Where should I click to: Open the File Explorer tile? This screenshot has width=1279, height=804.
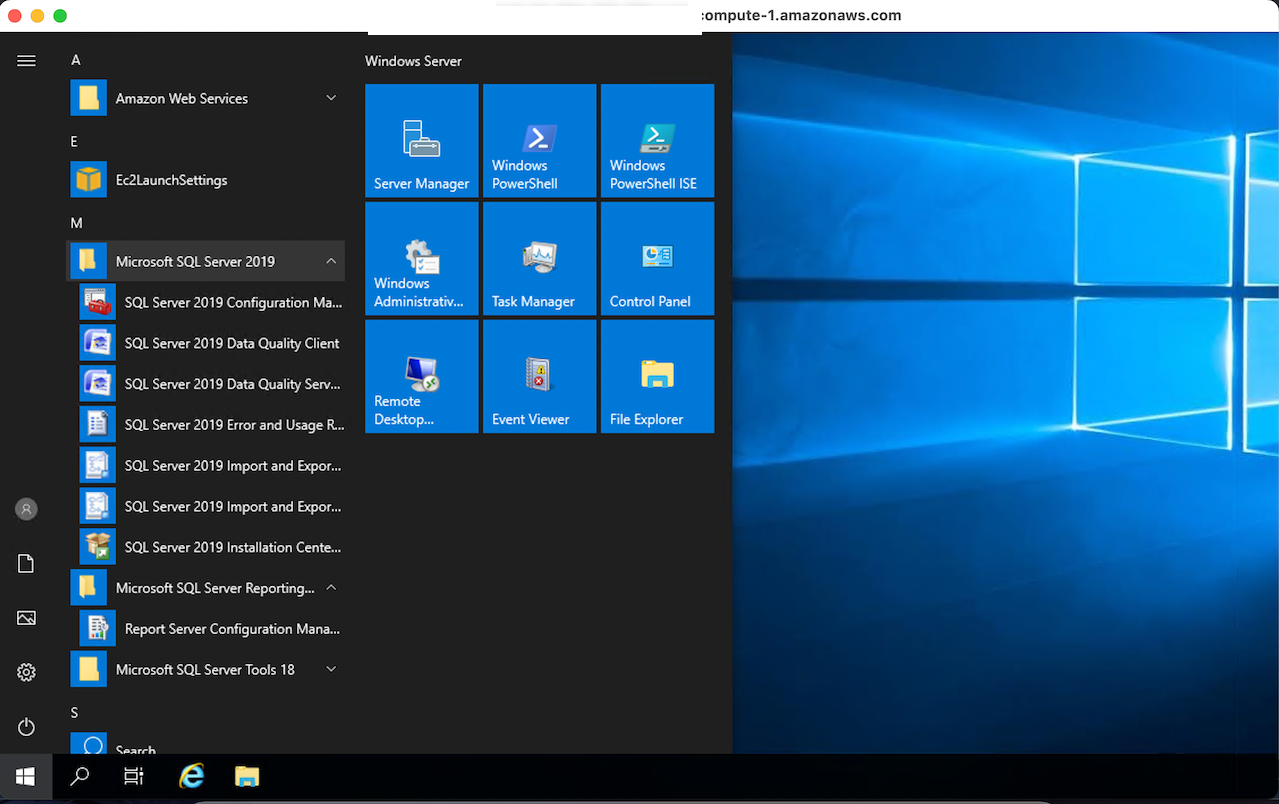tap(657, 377)
